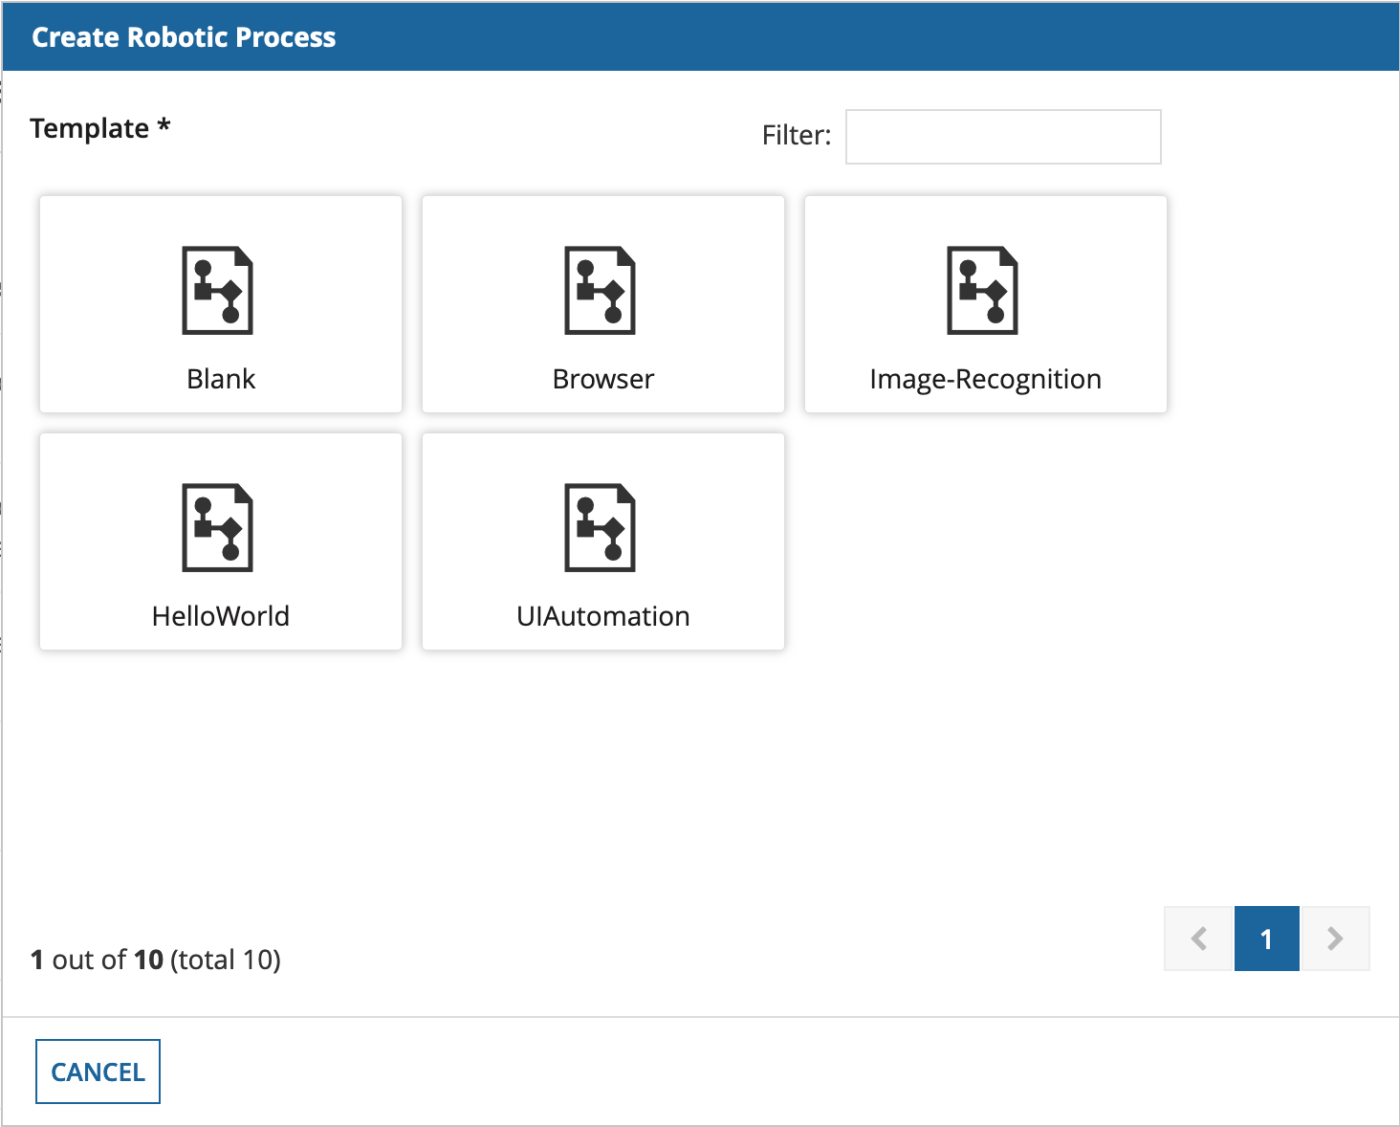Viewport: 1400px width, 1127px height.
Task: Click the Blank template workflow icon
Action: coord(218,290)
